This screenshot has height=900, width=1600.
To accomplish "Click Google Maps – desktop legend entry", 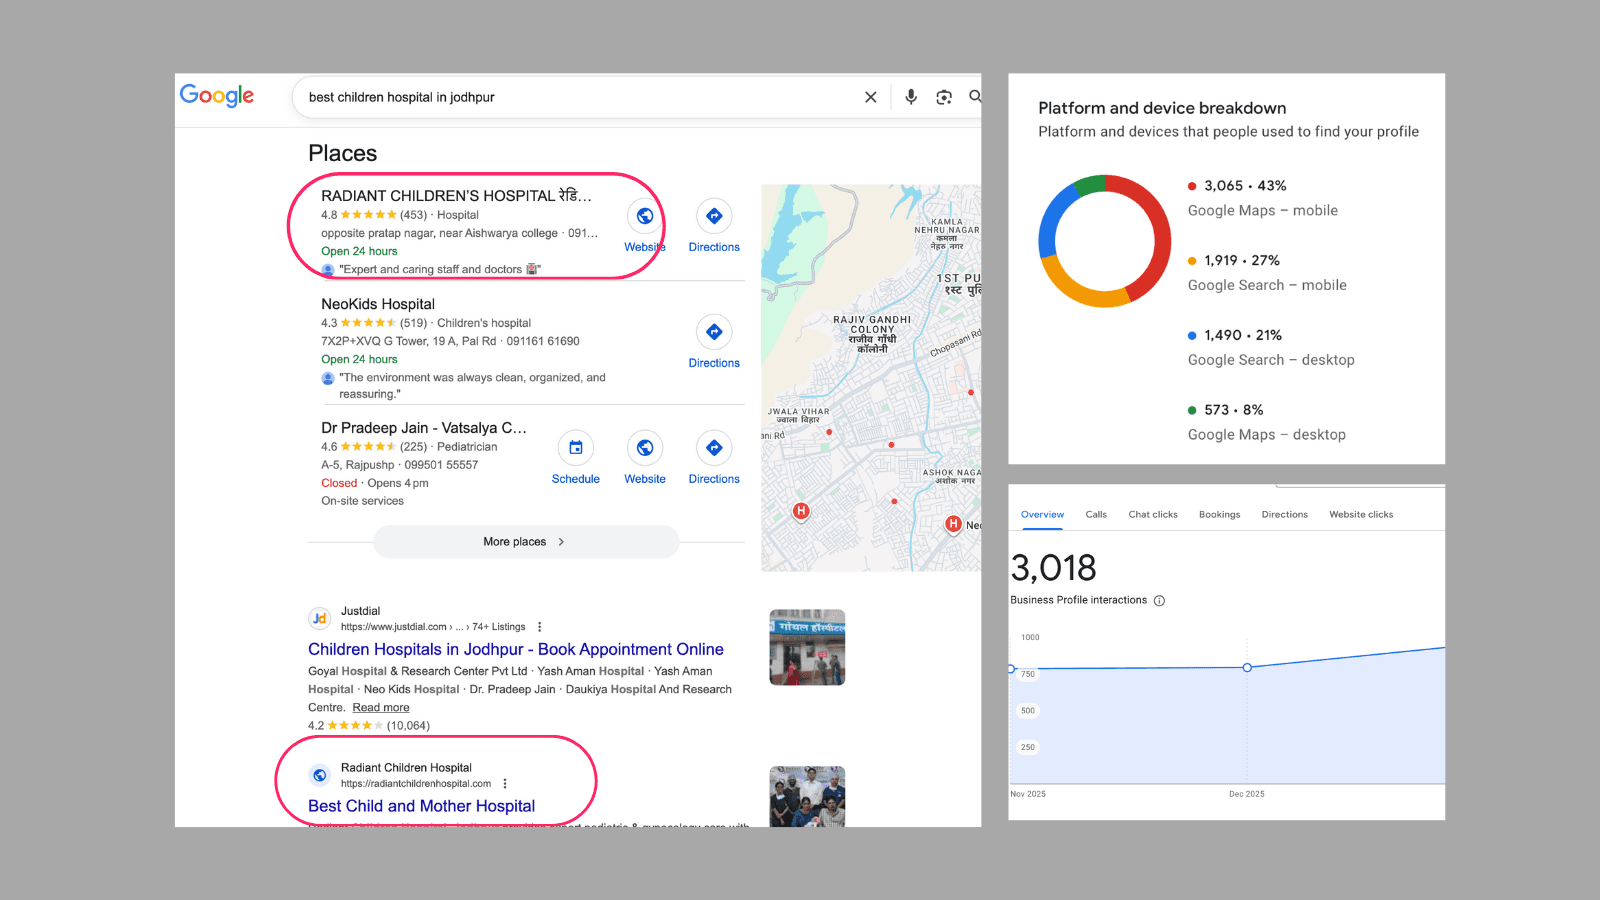I will [x=1267, y=423].
